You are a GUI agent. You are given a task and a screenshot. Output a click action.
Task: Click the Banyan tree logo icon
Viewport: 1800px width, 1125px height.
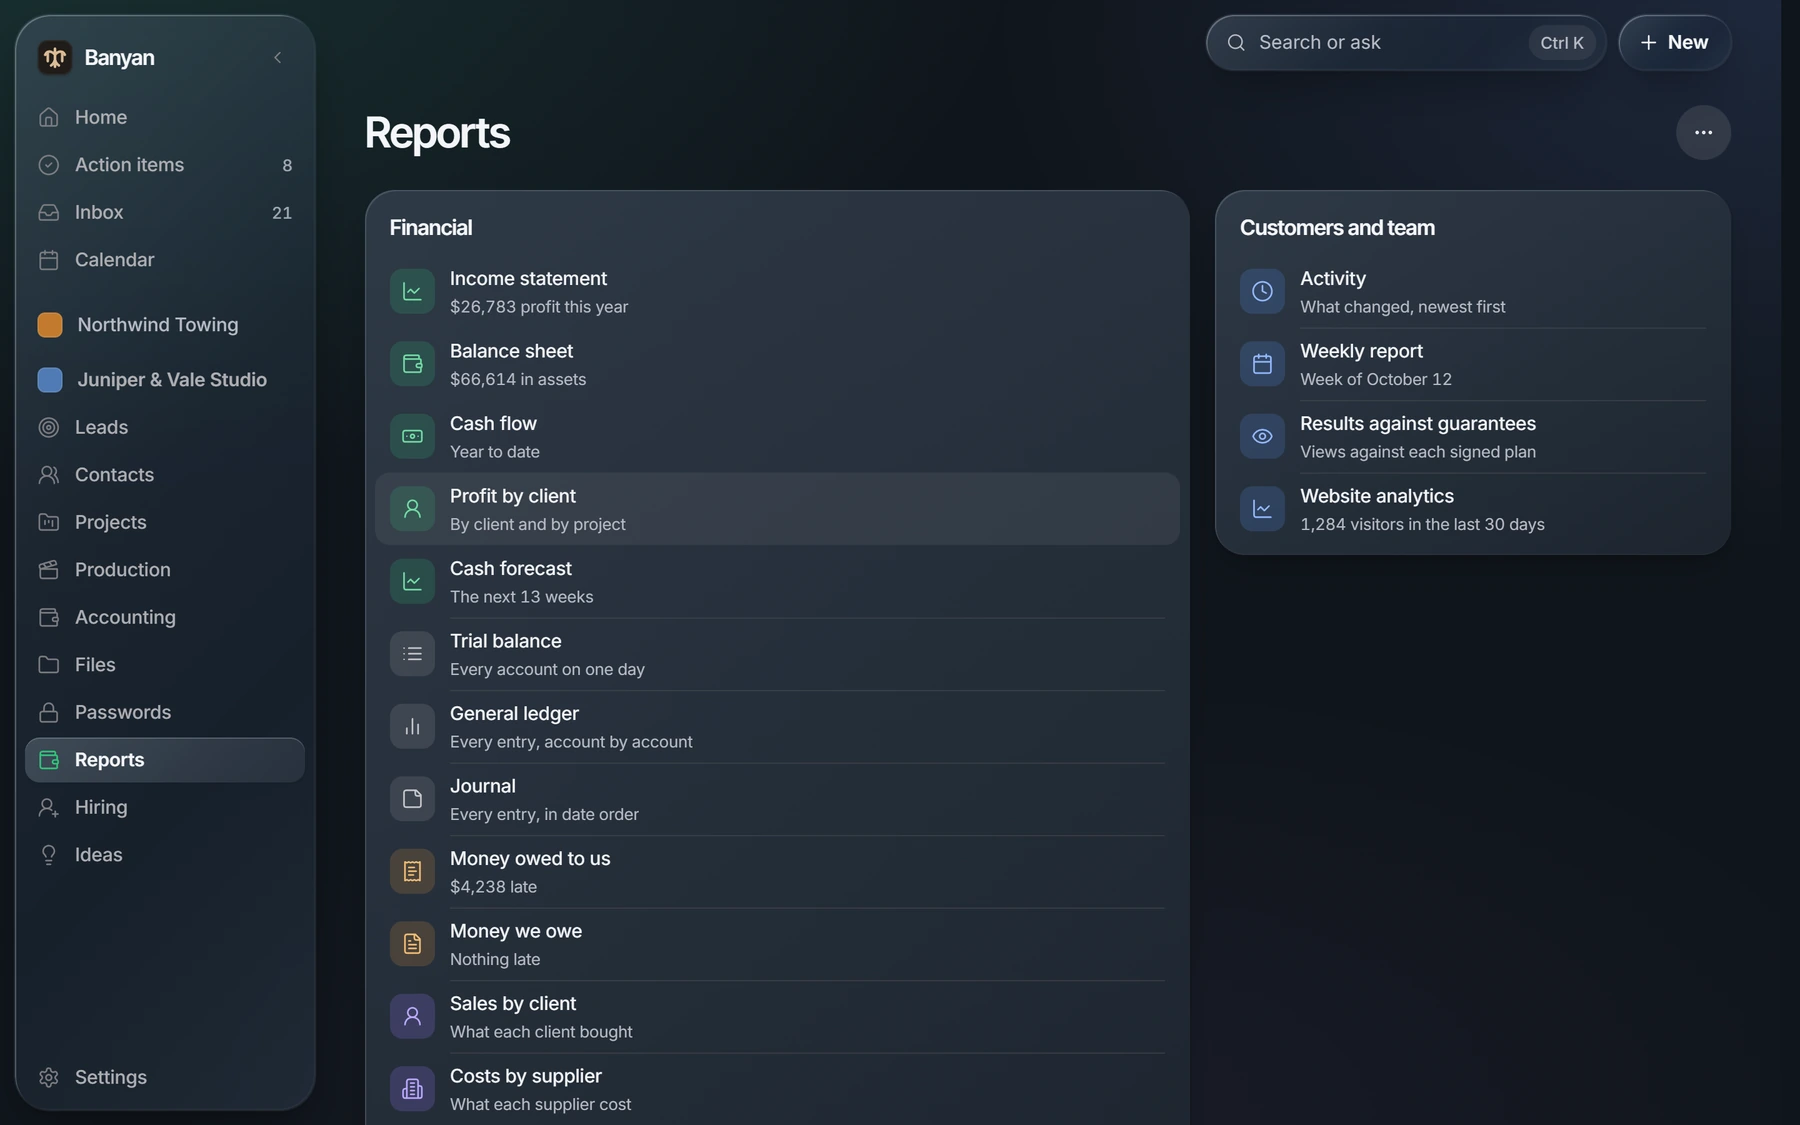coord(55,58)
